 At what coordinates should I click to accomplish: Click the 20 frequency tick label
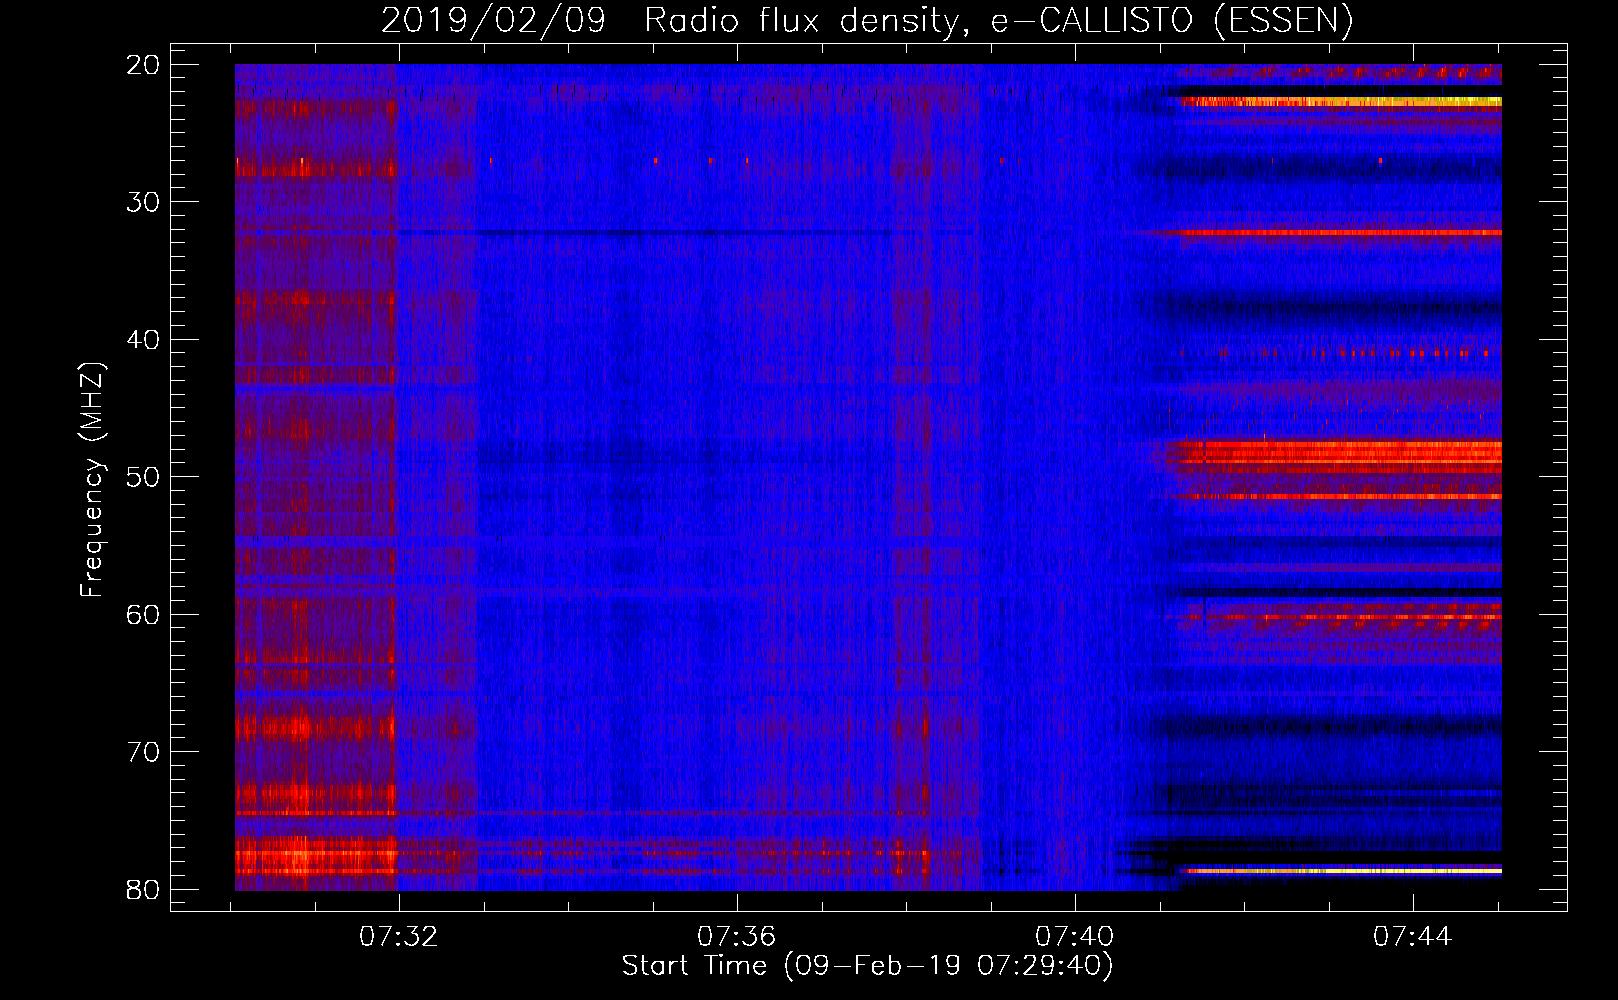coord(143,65)
